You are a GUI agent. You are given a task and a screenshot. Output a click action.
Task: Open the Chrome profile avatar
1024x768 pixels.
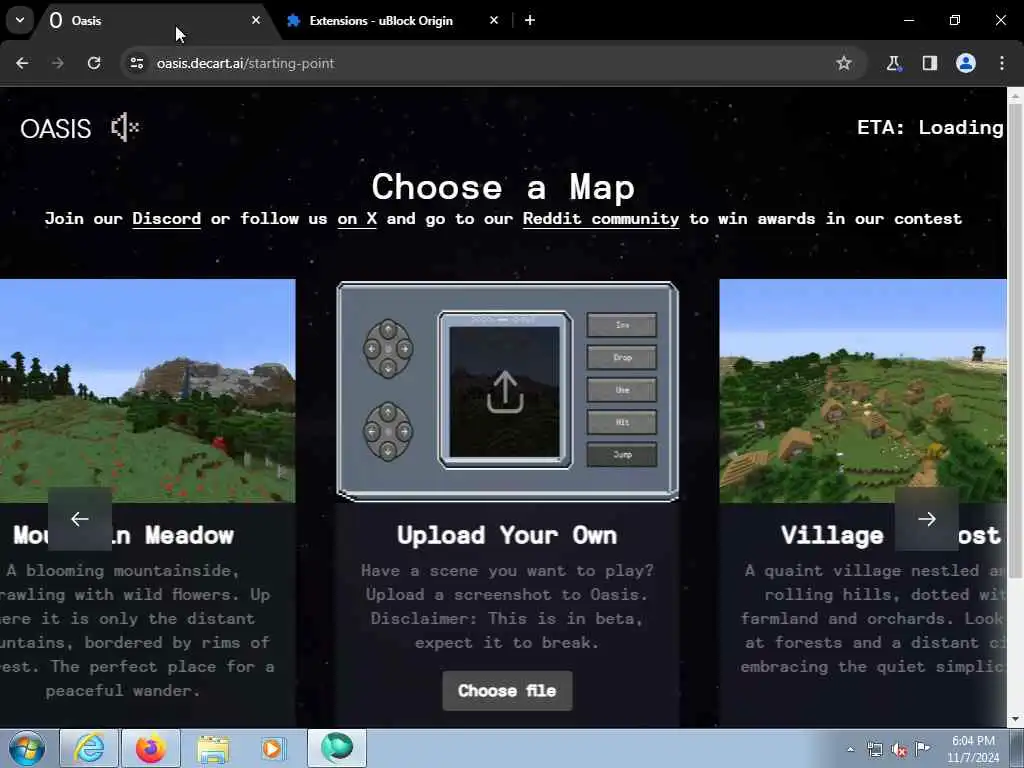966,63
